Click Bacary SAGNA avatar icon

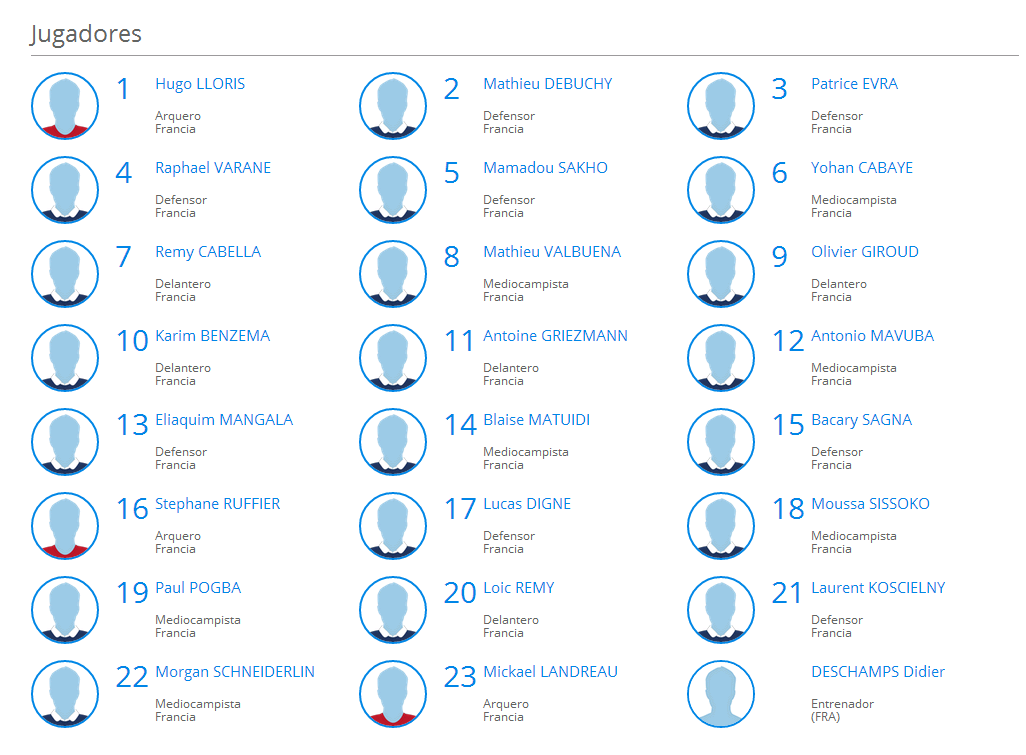(x=721, y=442)
